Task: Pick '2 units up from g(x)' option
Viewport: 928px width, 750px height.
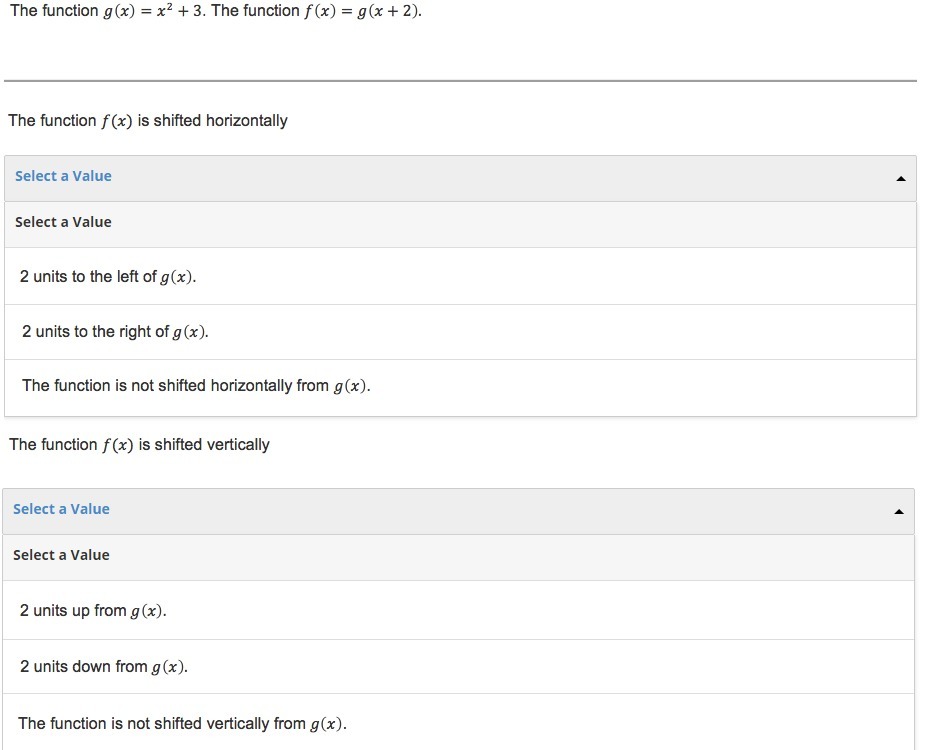Action: click(93, 611)
